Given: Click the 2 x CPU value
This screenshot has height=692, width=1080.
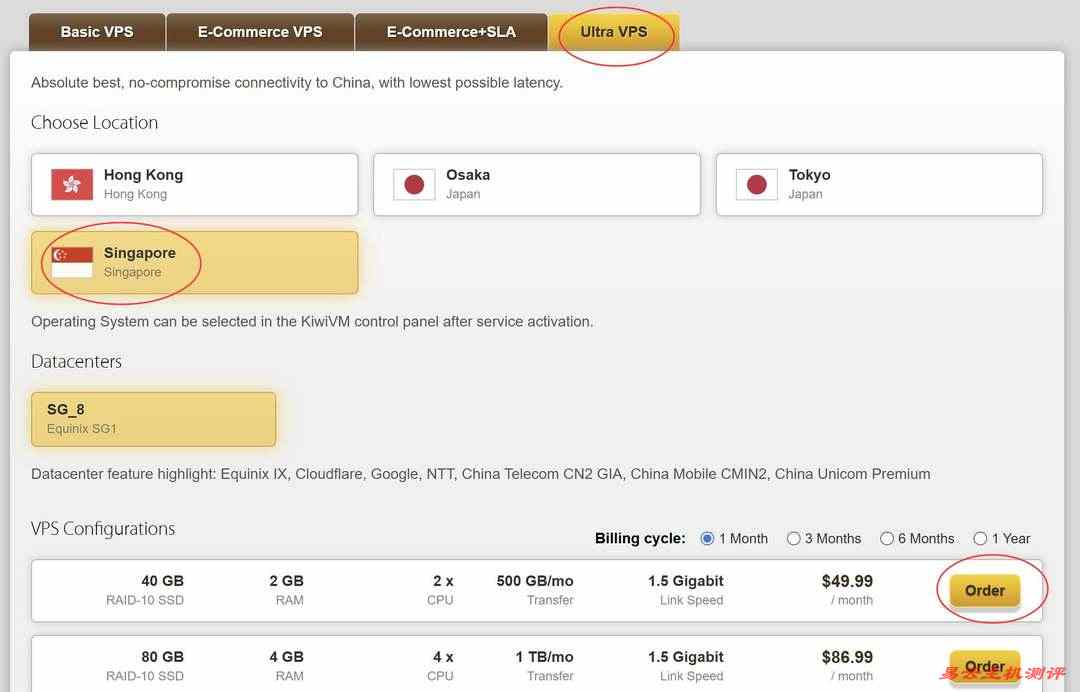Looking at the screenshot, I should tap(443, 581).
